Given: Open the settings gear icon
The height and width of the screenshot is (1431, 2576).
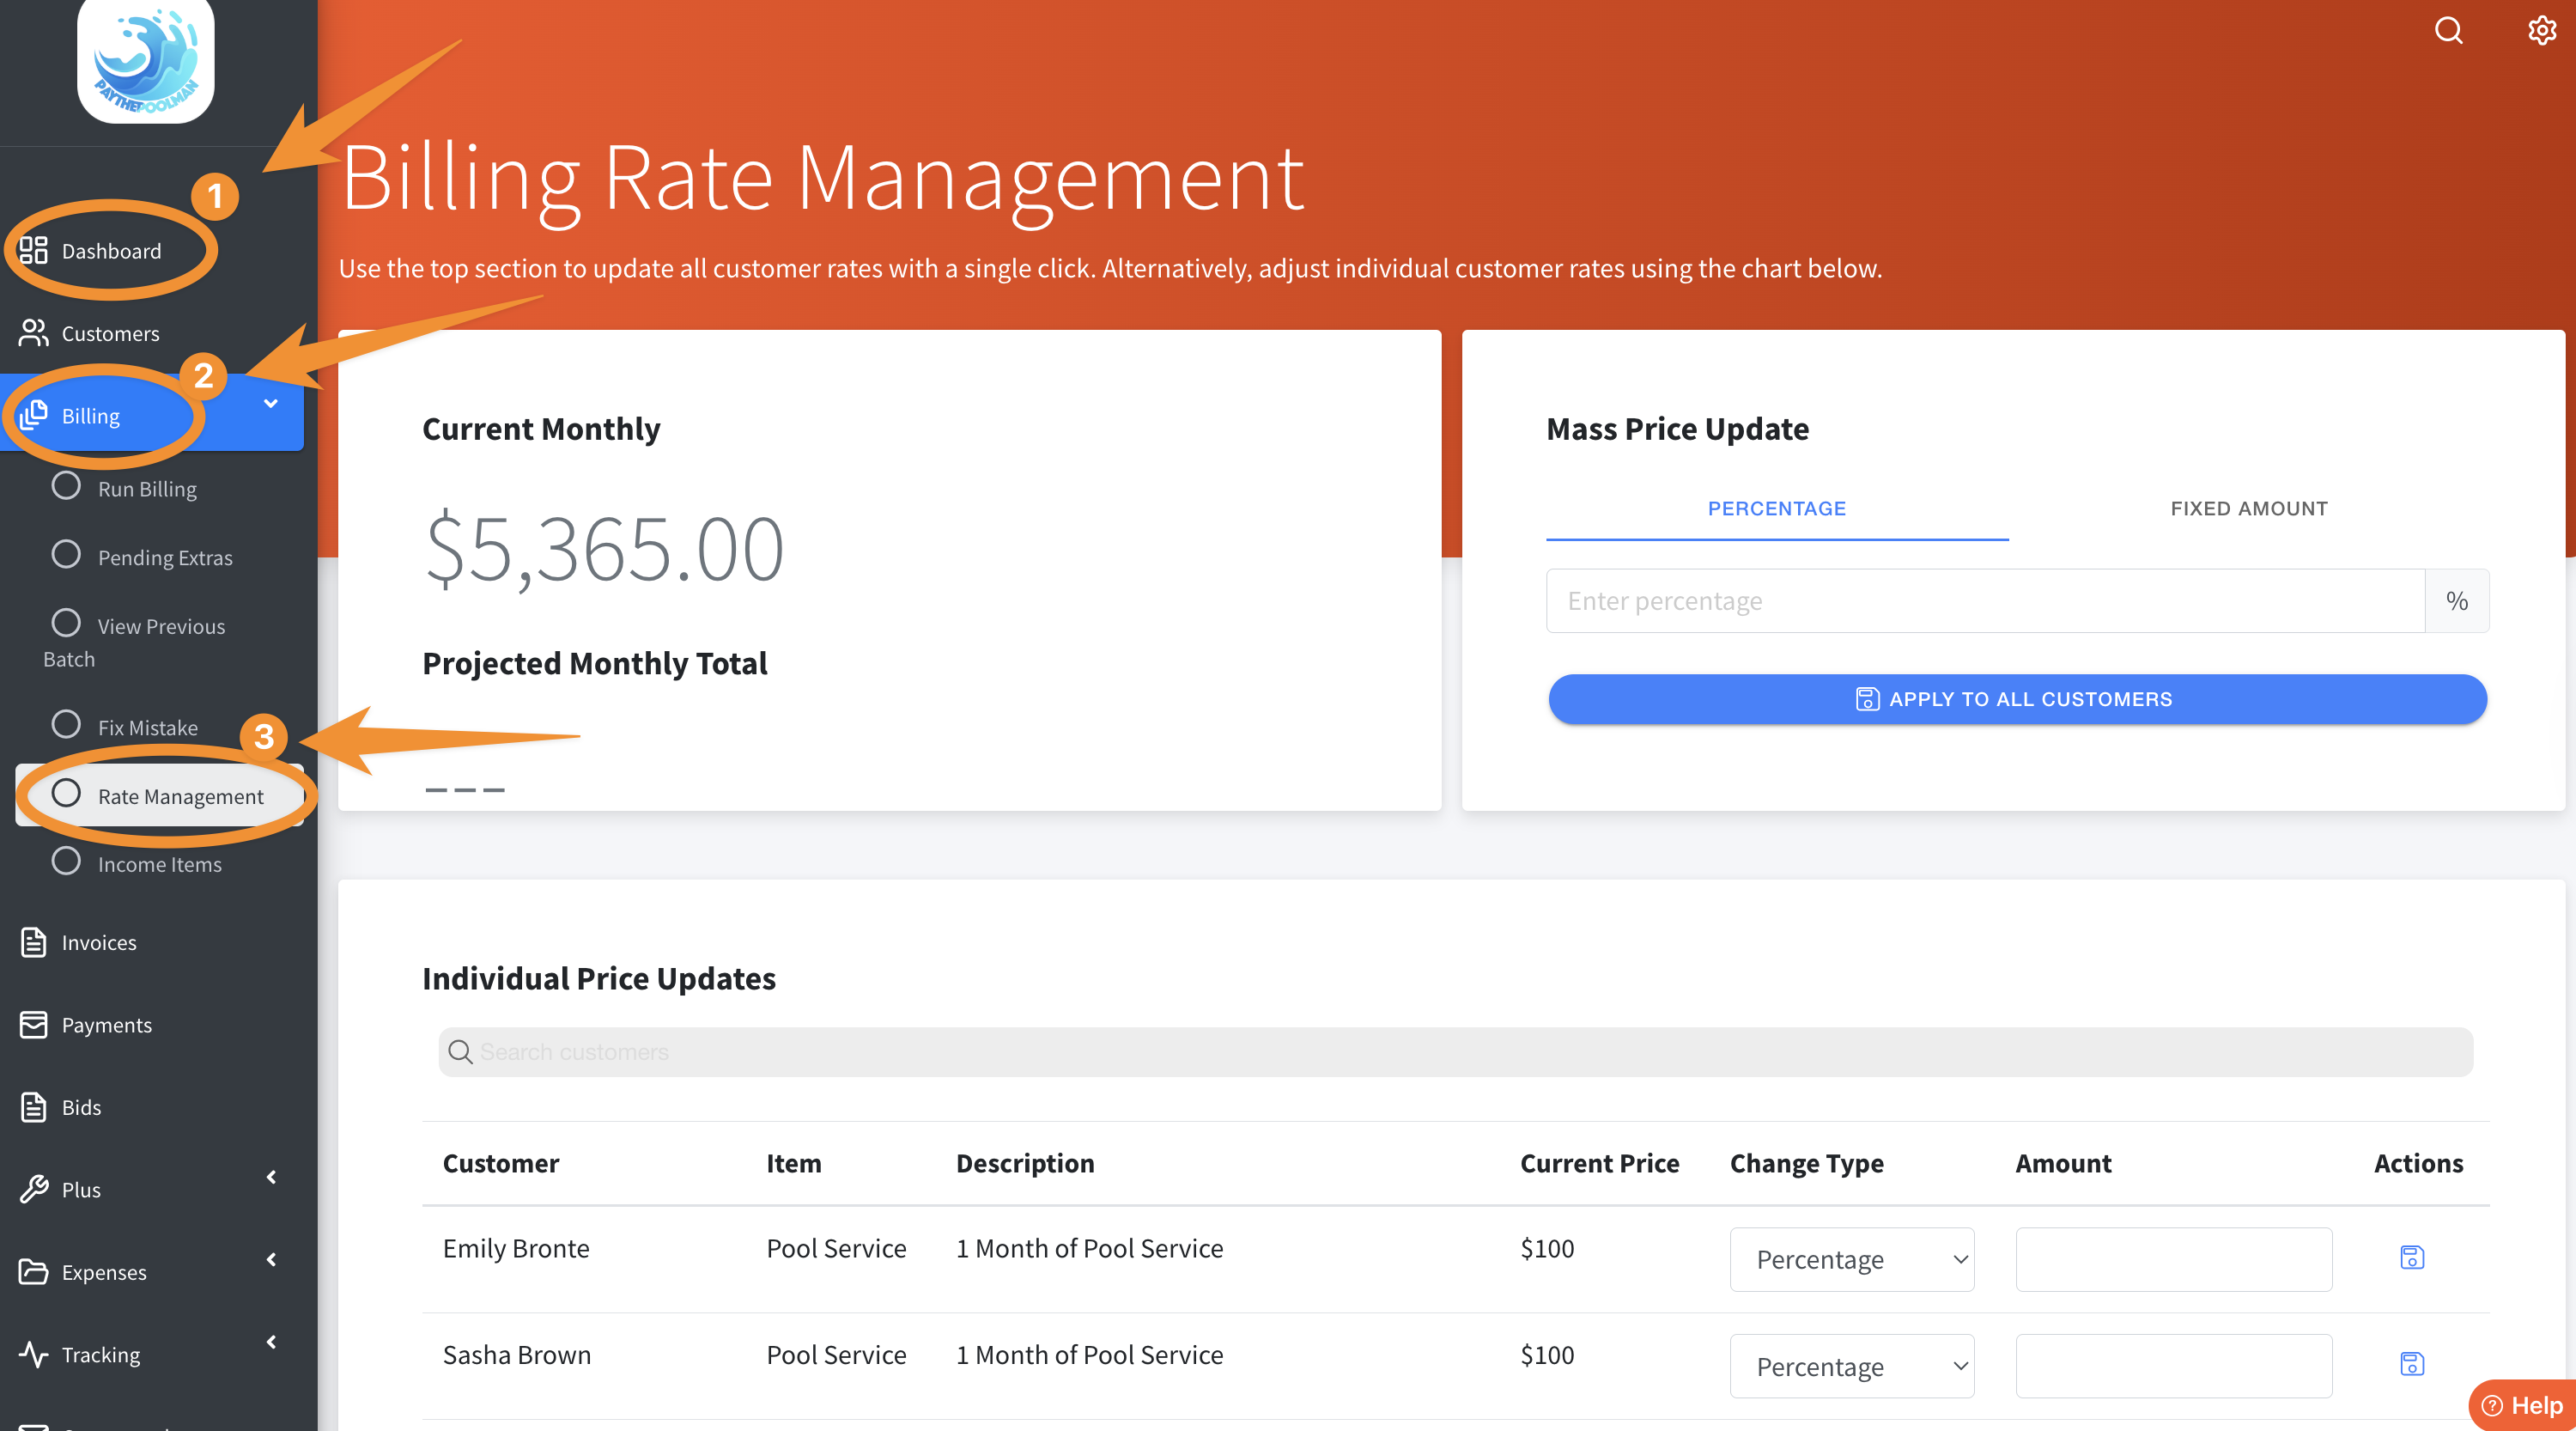Looking at the screenshot, I should (2541, 31).
